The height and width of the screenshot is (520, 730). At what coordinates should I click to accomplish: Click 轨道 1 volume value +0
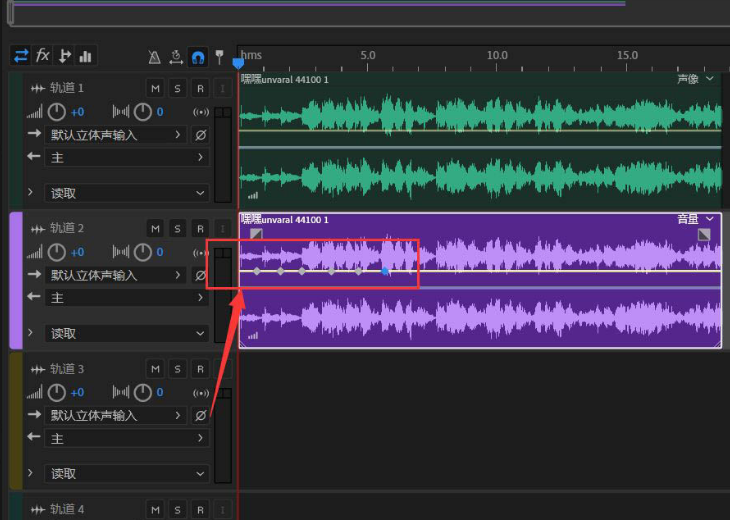tap(77, 112)
